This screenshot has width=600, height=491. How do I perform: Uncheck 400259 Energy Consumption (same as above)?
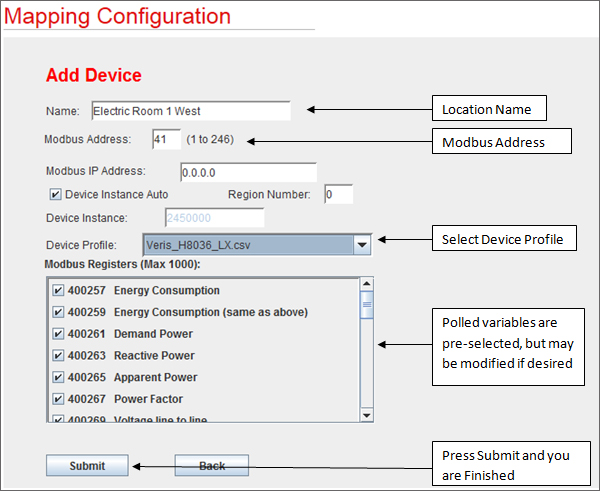tap(58, 312)
